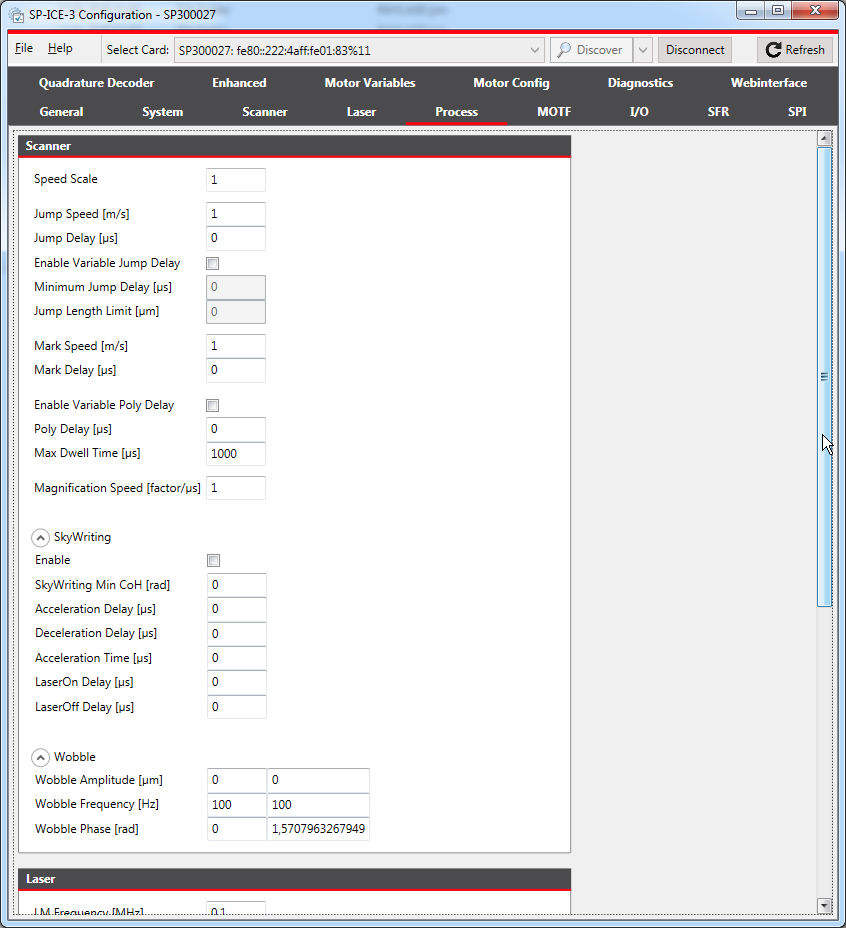Click the first Wobble Phase field
This screenshot has width=846, height=928.
(x=237, y=829)
